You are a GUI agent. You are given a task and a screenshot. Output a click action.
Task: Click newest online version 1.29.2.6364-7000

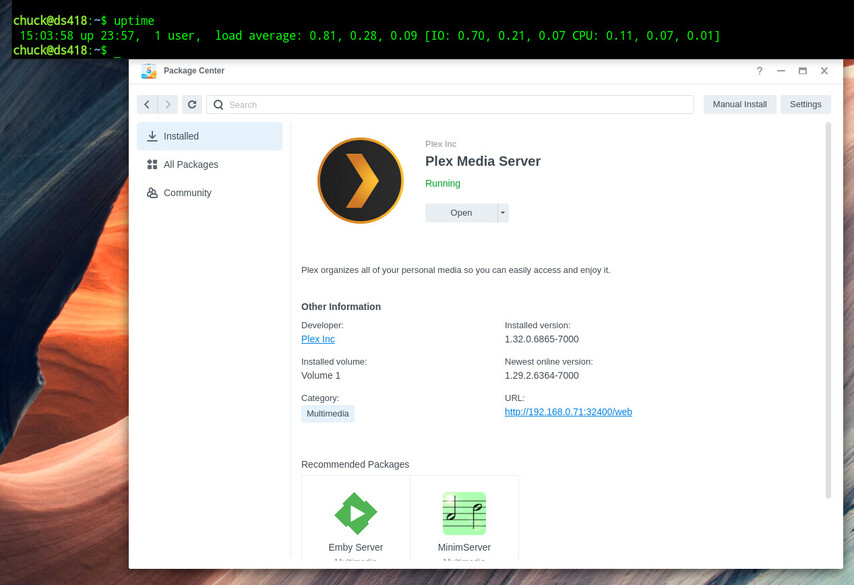pyautogui.click(x=541, y=375)
